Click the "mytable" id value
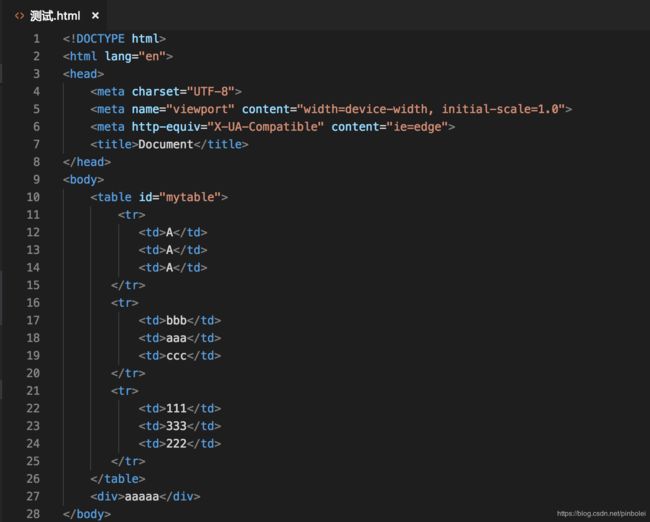Viewport: 650px width, 522px height. point(190,197)
